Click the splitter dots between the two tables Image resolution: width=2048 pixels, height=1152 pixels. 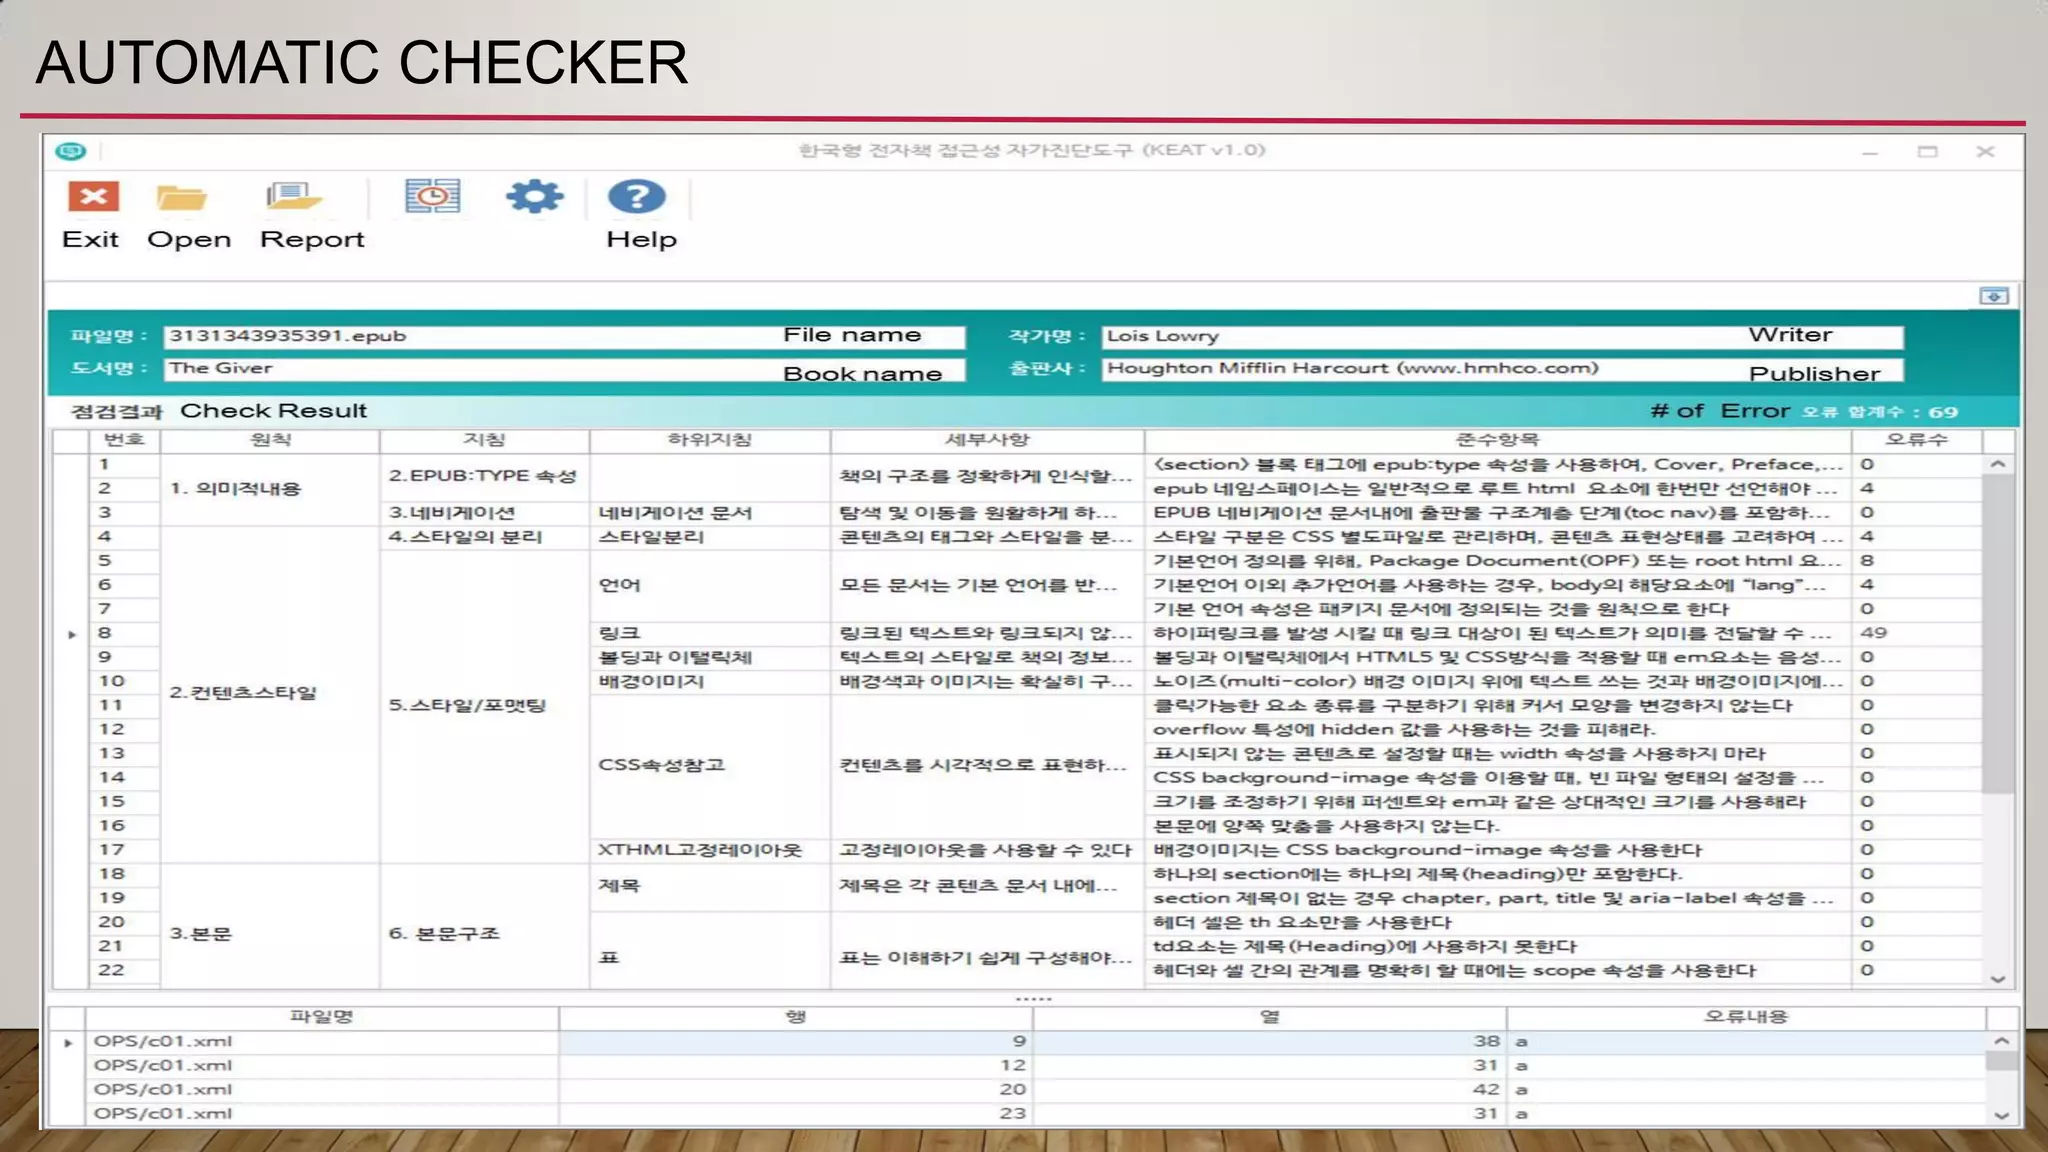(1033, 998)
